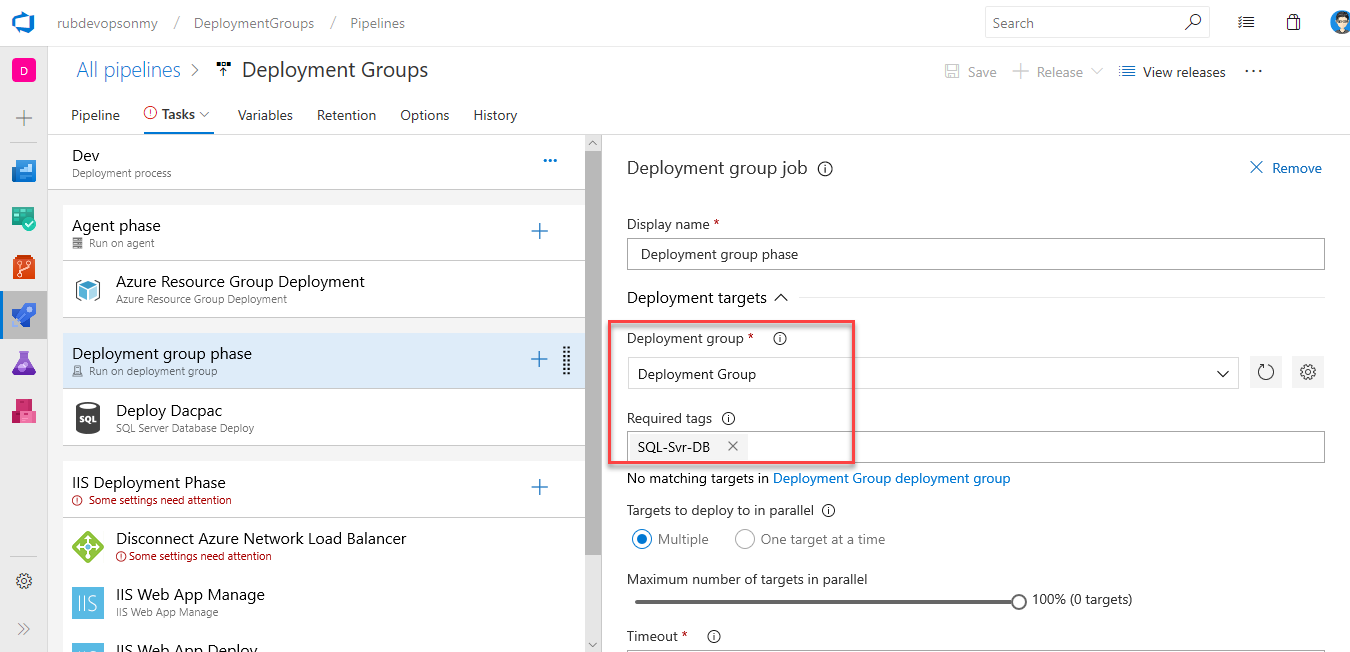The height and width of the screenshot is (652, 1350).
Task: Add task to Agent phase
Action: coord(539,232)
